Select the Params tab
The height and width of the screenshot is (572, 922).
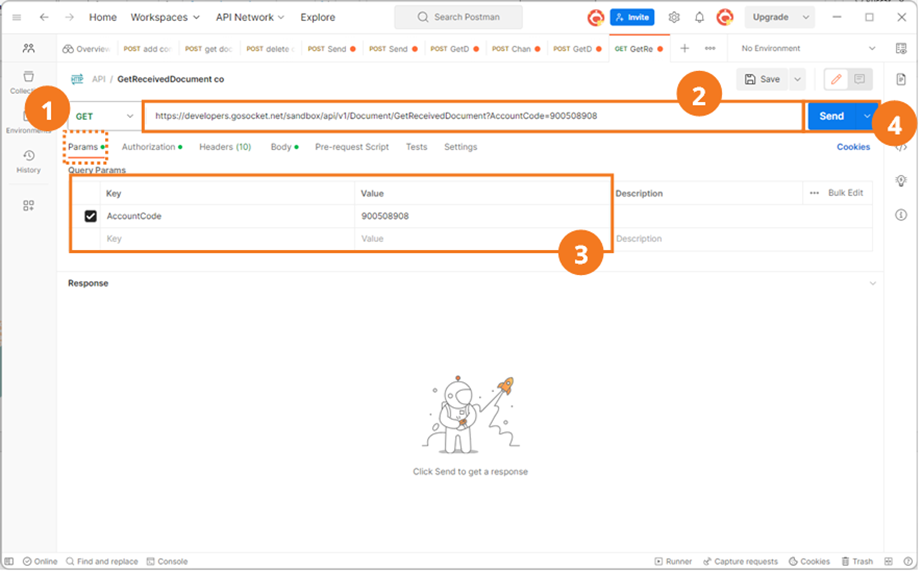tap(86, 147)
